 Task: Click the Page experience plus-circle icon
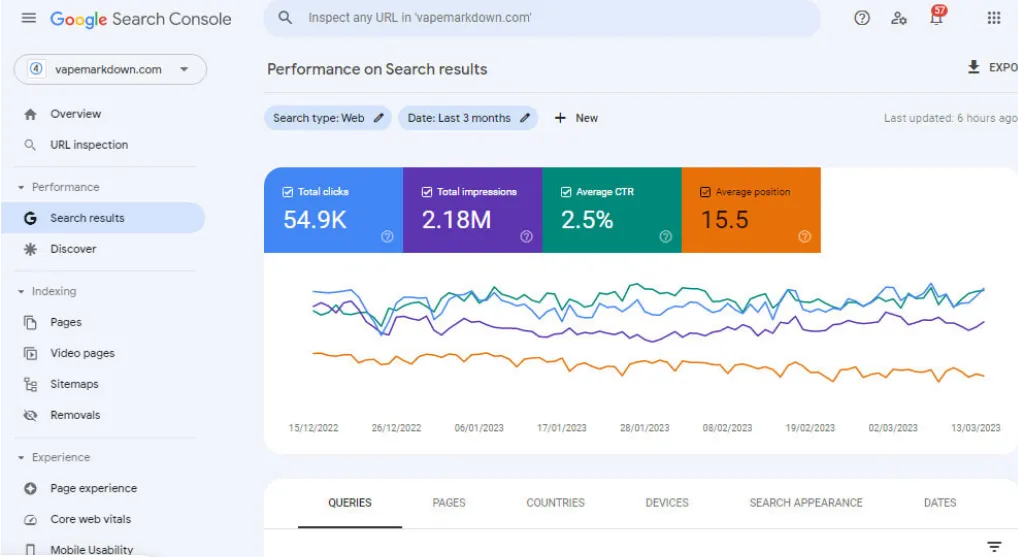(x=30, y=488)
